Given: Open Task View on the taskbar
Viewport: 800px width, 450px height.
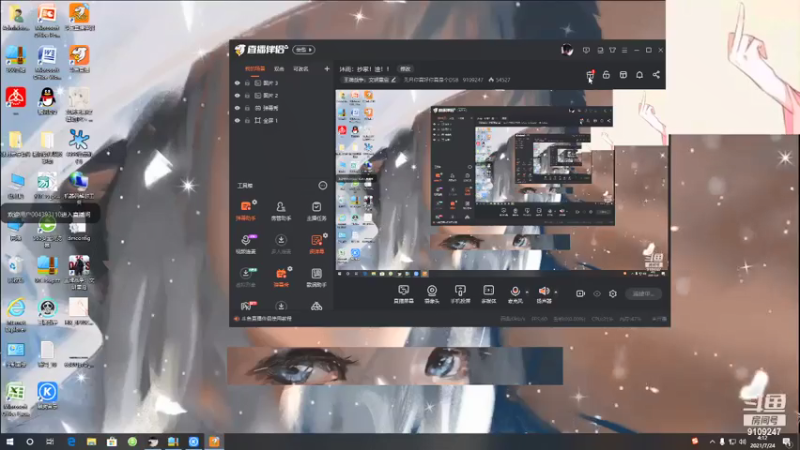Looking at the screenshot, I should (50, 441).
